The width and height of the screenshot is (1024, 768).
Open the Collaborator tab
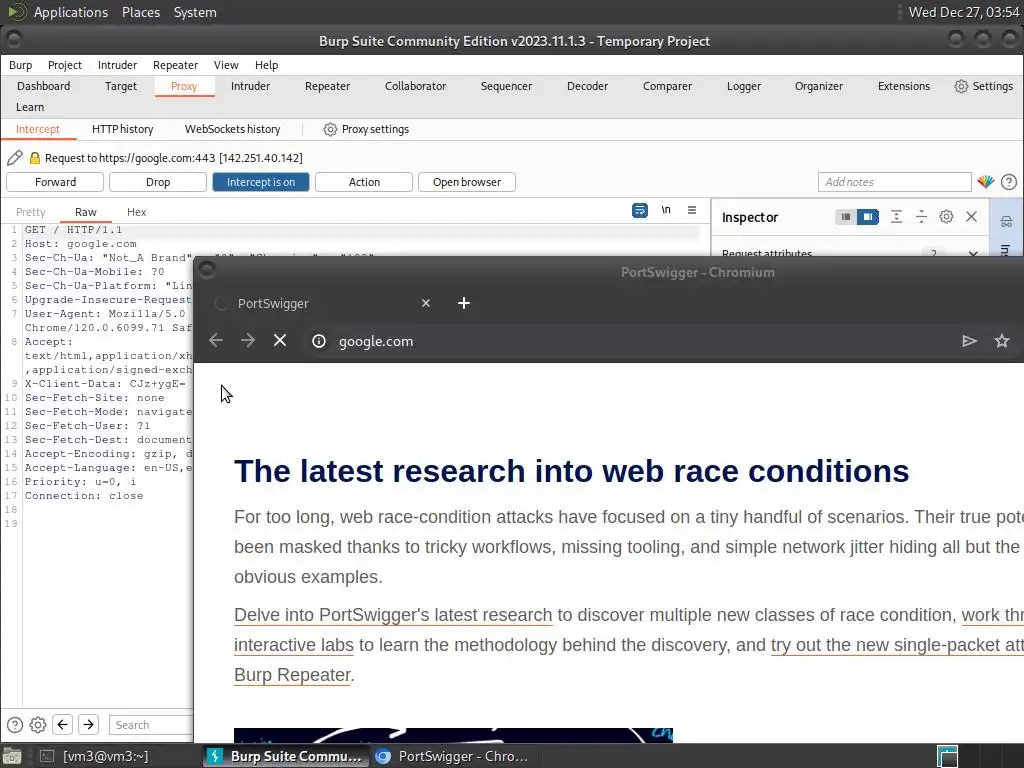[x=415, y=86]
